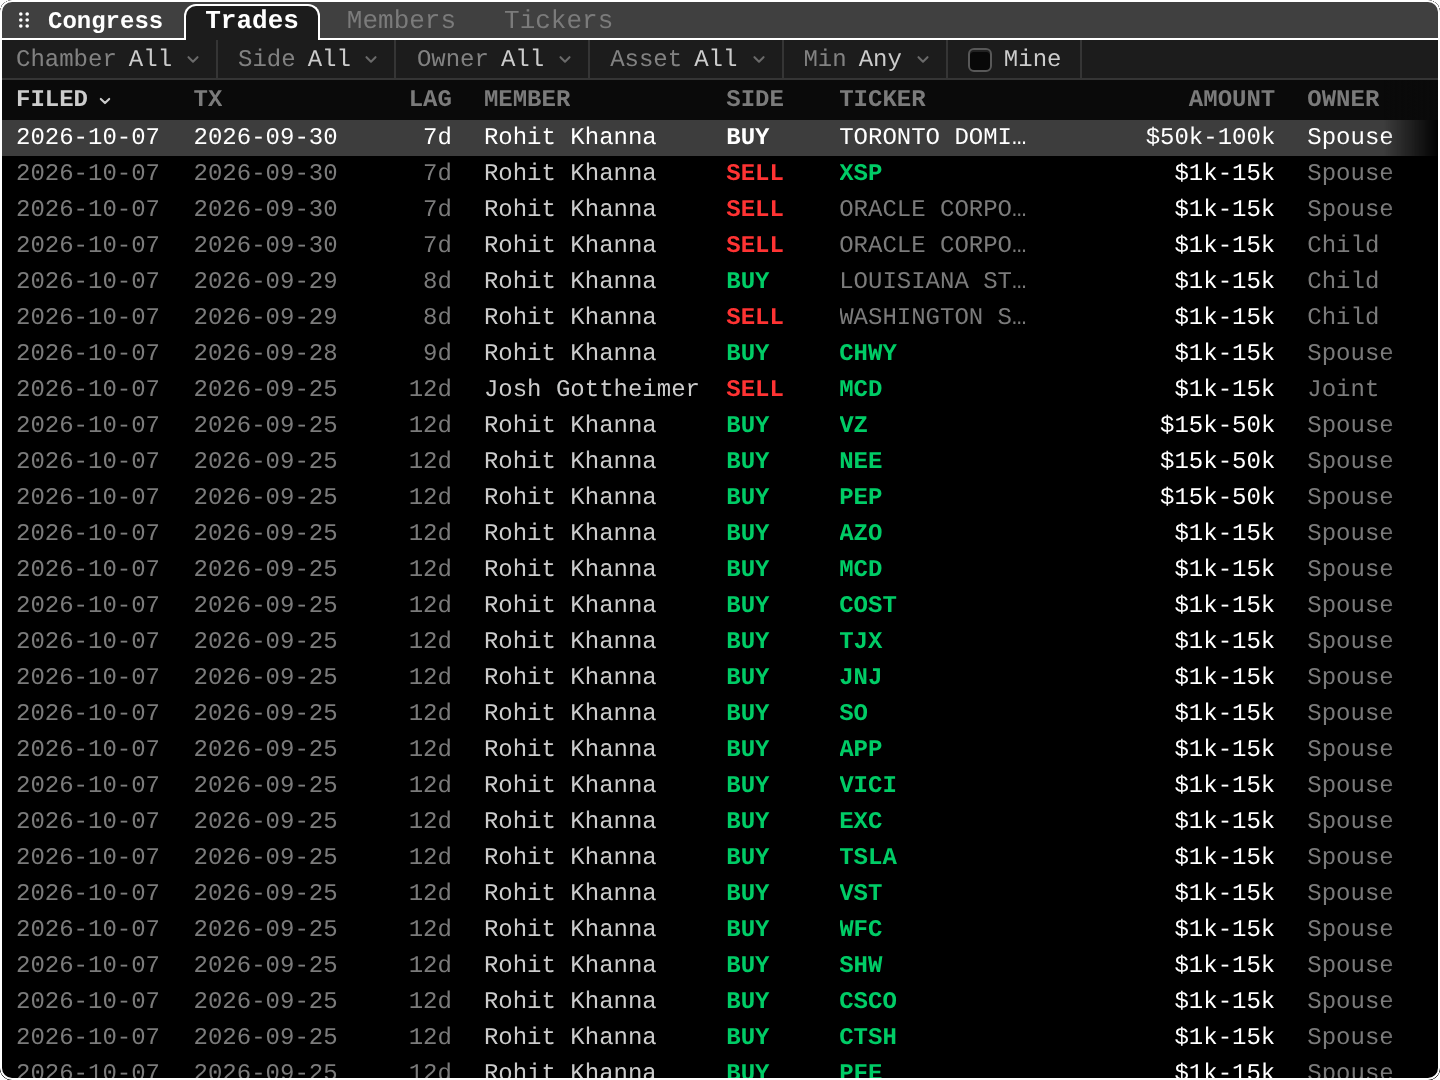Click the Joint owner cell
The height and width of the screenshot is (1080, 1440).
(1343, 389)
